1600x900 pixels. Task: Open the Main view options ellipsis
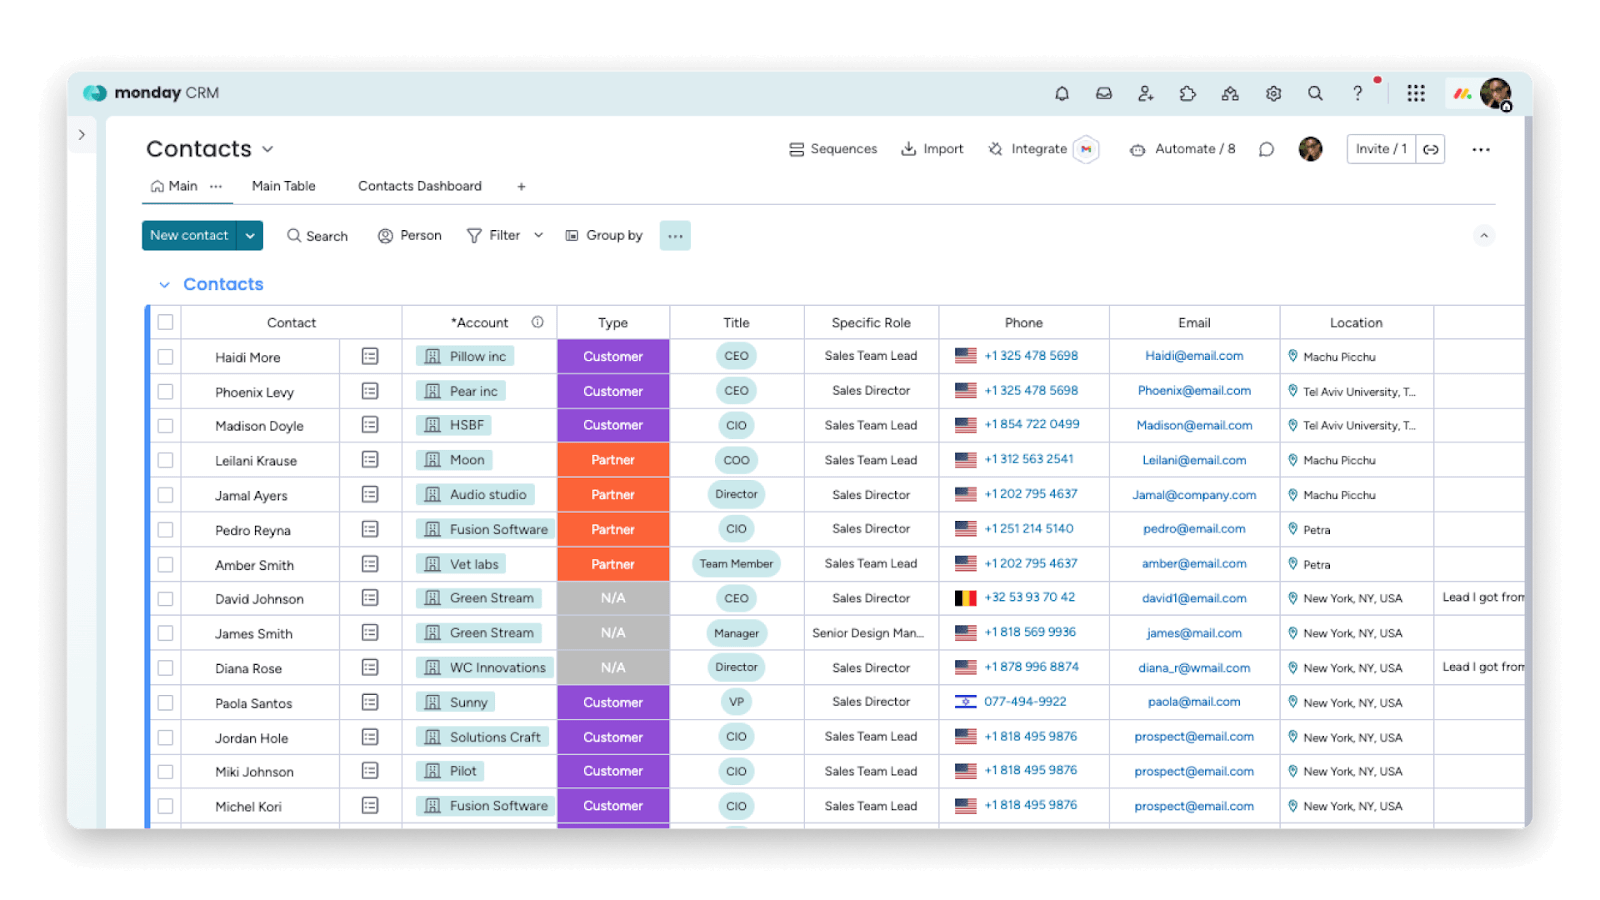point(216,186)
